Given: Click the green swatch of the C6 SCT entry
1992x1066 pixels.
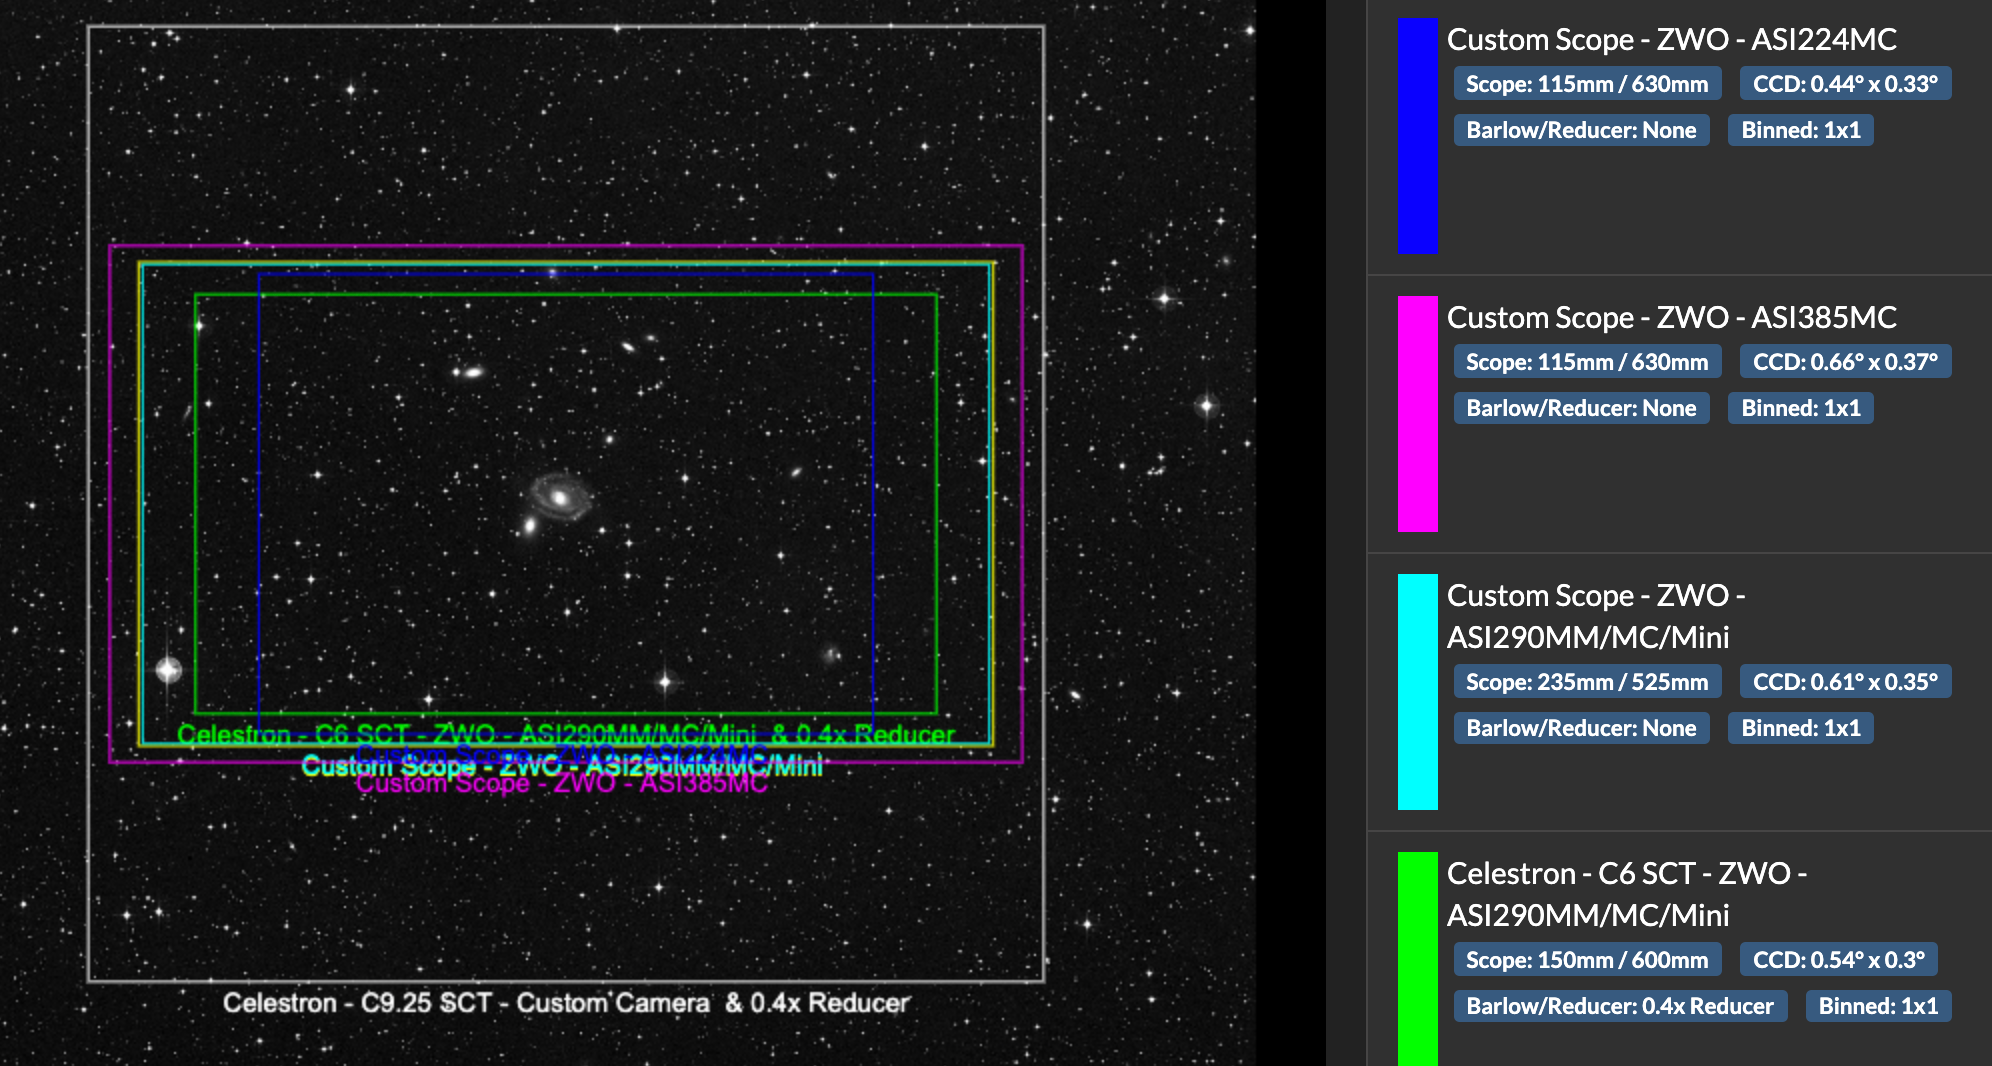Looking at the screenshot, I should click(x=1417, y=958).
